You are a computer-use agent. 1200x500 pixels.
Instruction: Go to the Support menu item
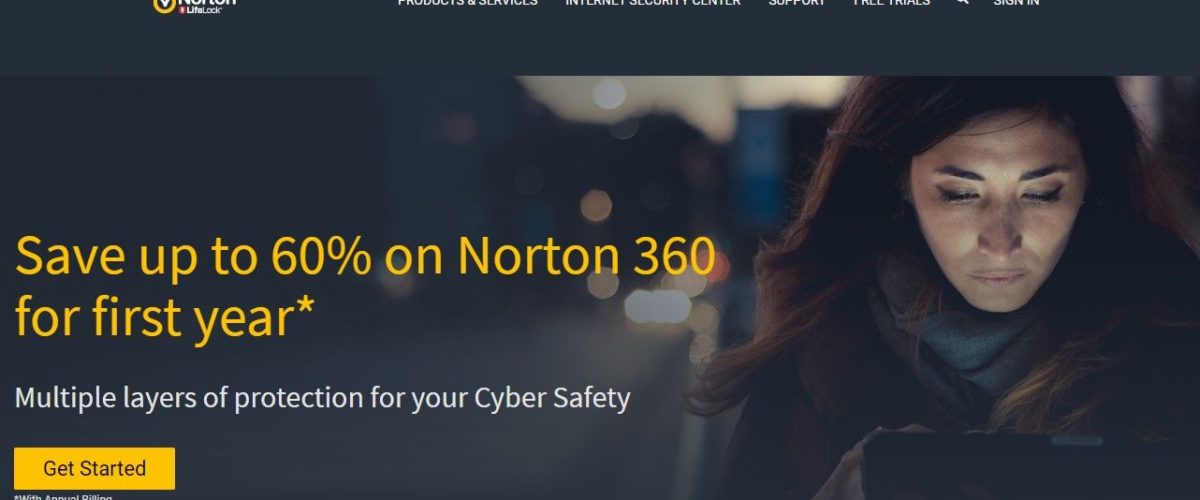(797, 3)
